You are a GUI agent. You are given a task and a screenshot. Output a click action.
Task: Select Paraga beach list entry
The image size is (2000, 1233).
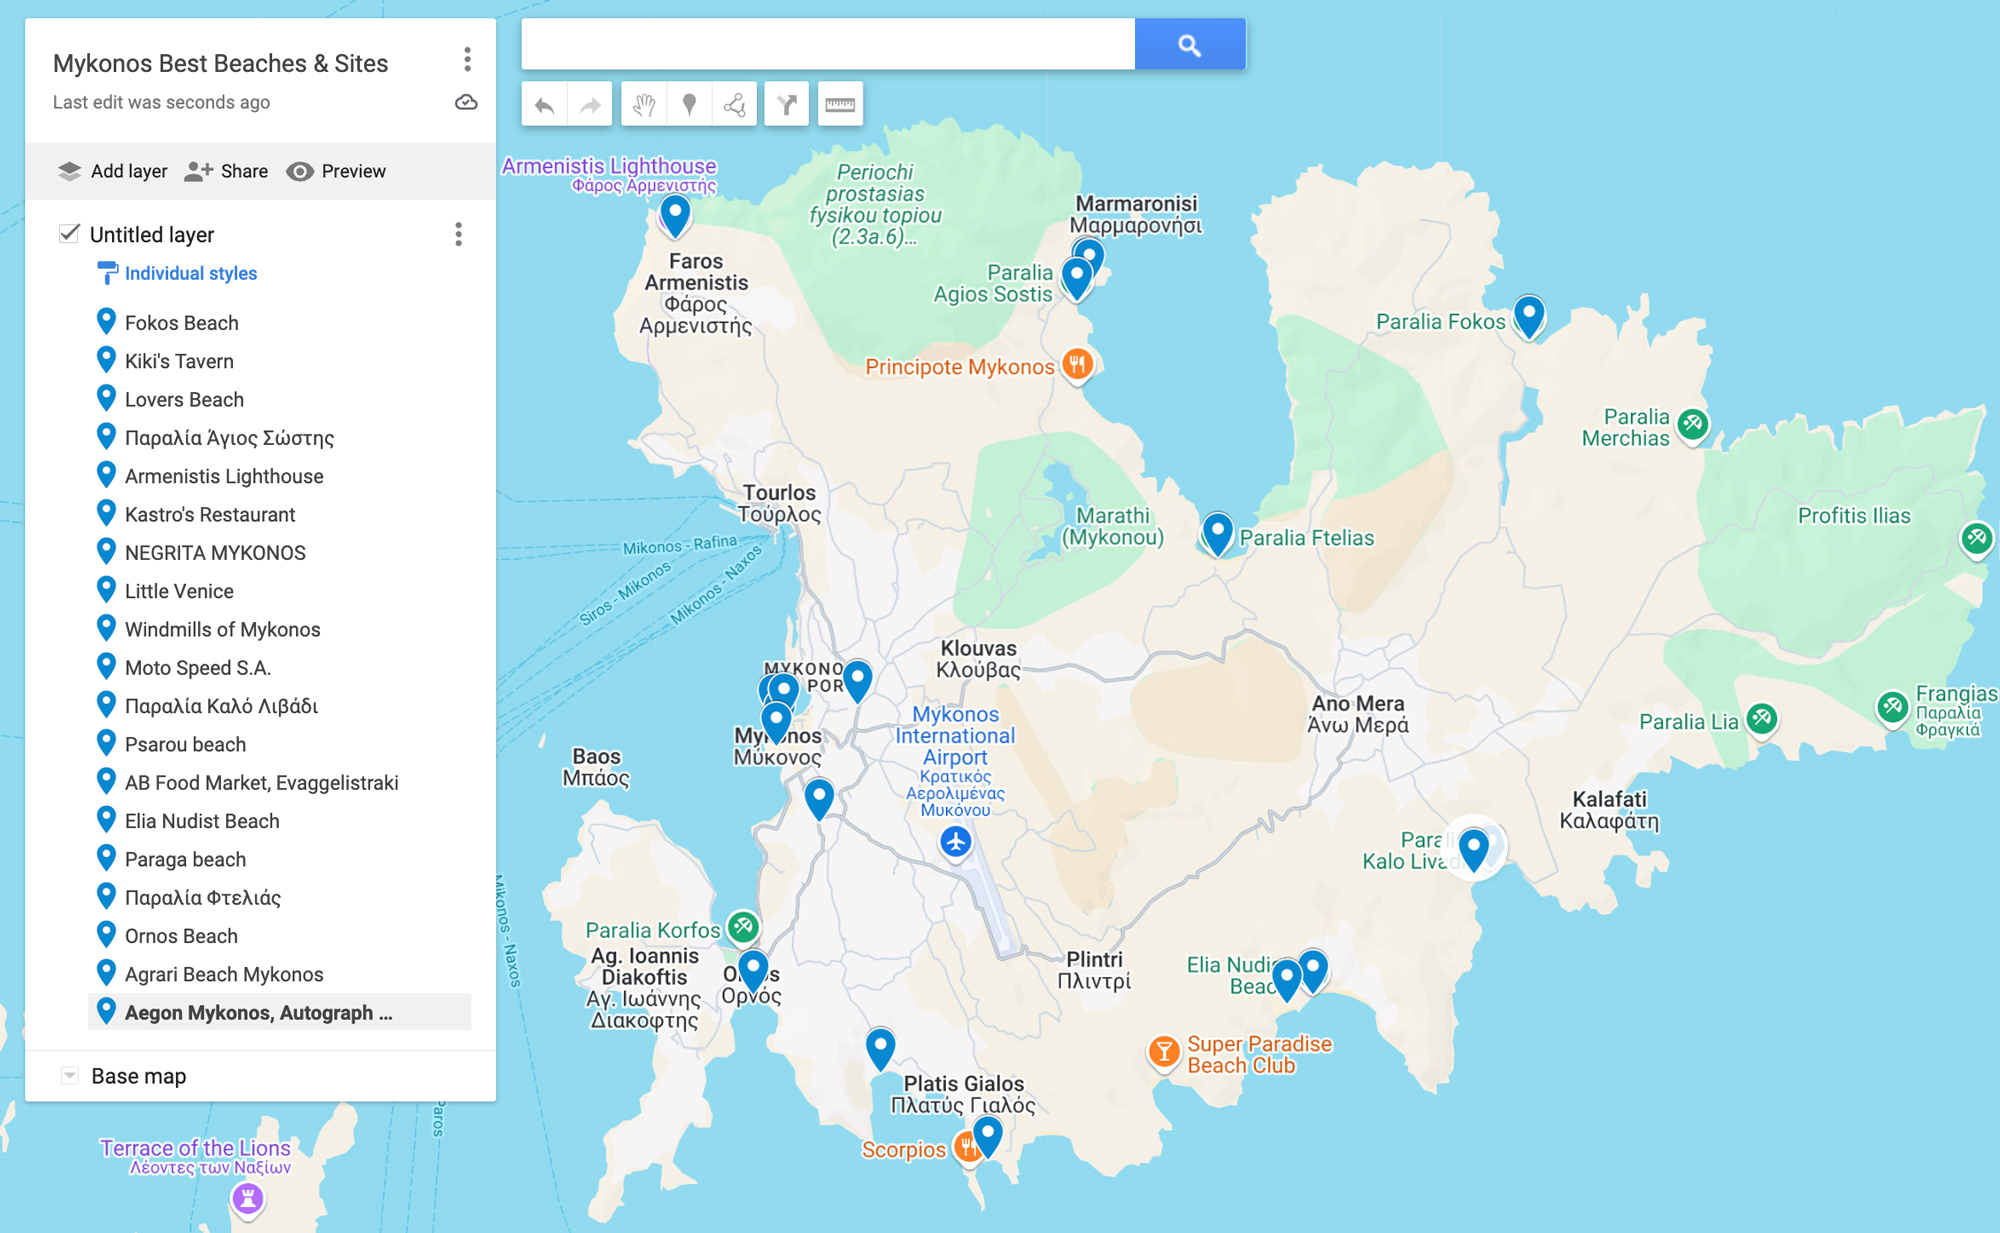click(x=280, y=859)
